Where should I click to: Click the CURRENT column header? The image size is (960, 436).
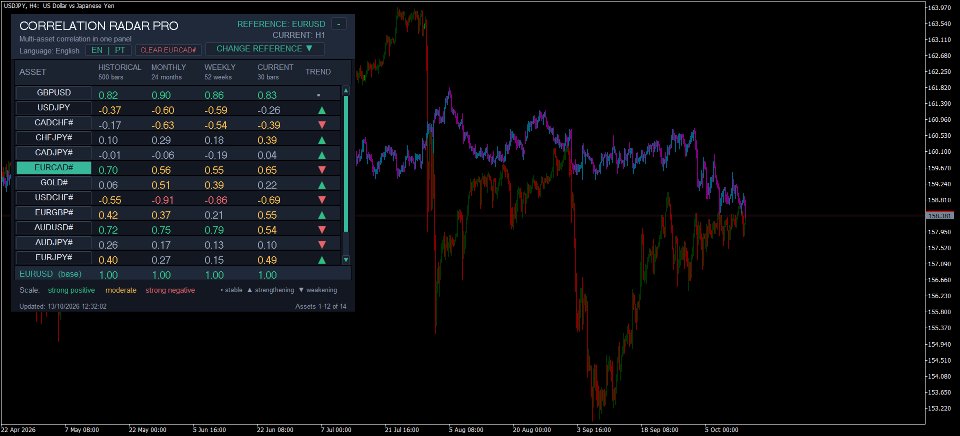(x=276, y=67)
